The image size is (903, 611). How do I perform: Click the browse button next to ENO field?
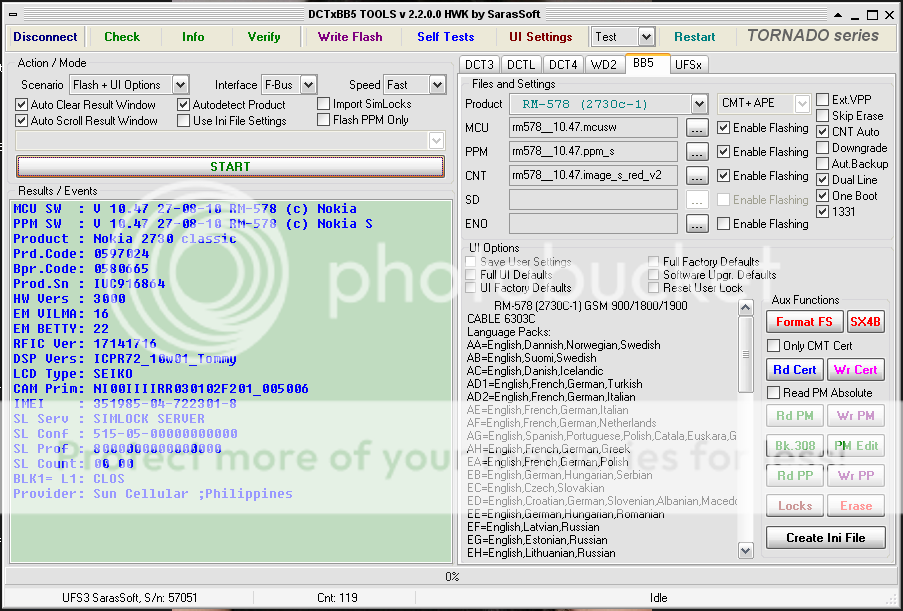(697, 224)
